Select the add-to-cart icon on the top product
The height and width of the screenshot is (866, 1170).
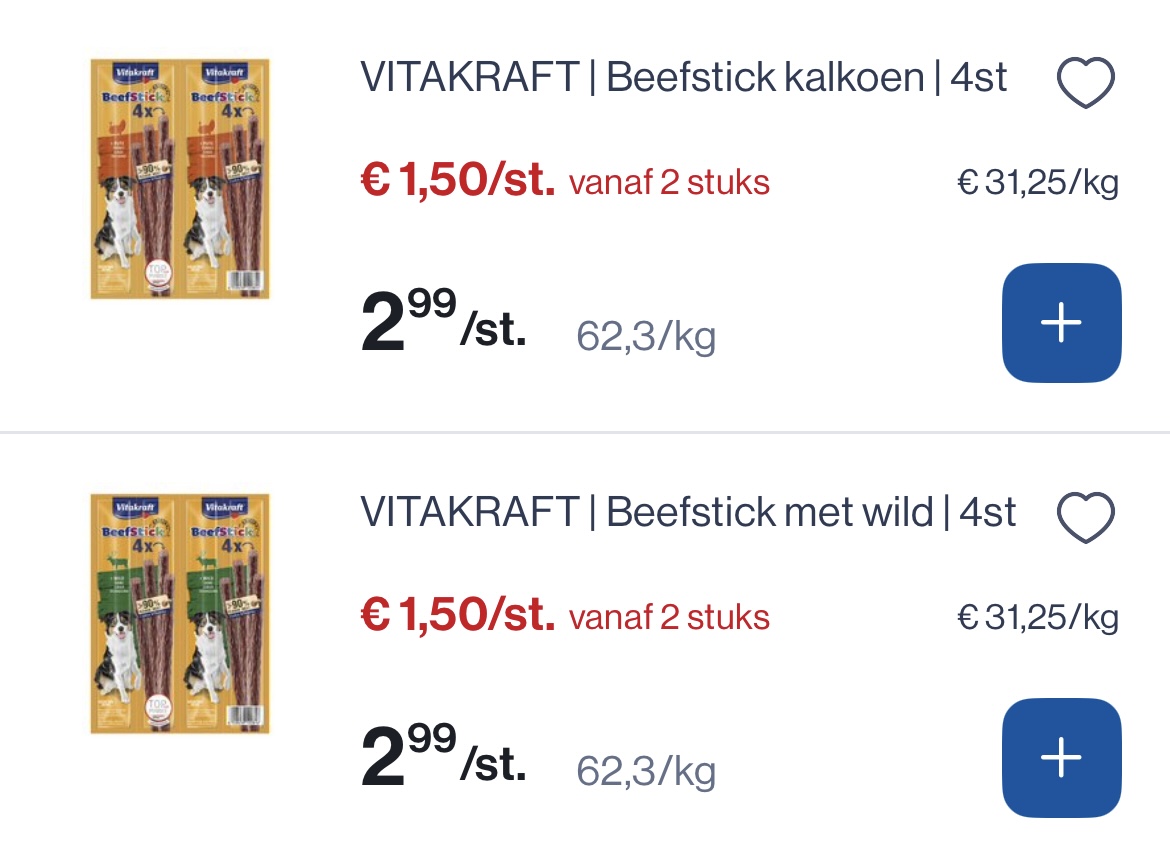1061,322
